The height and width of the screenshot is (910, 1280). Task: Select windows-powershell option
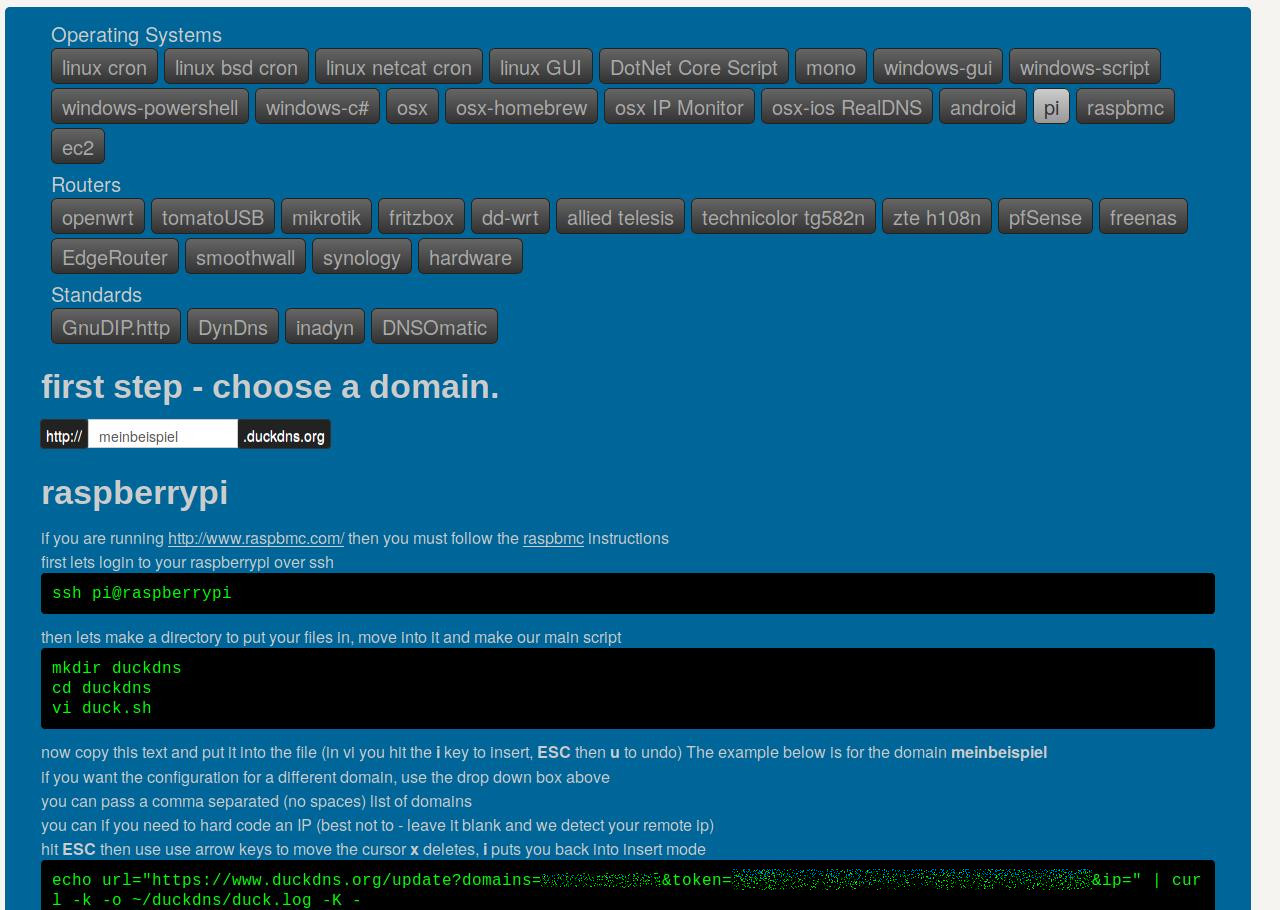pos(150,107)
